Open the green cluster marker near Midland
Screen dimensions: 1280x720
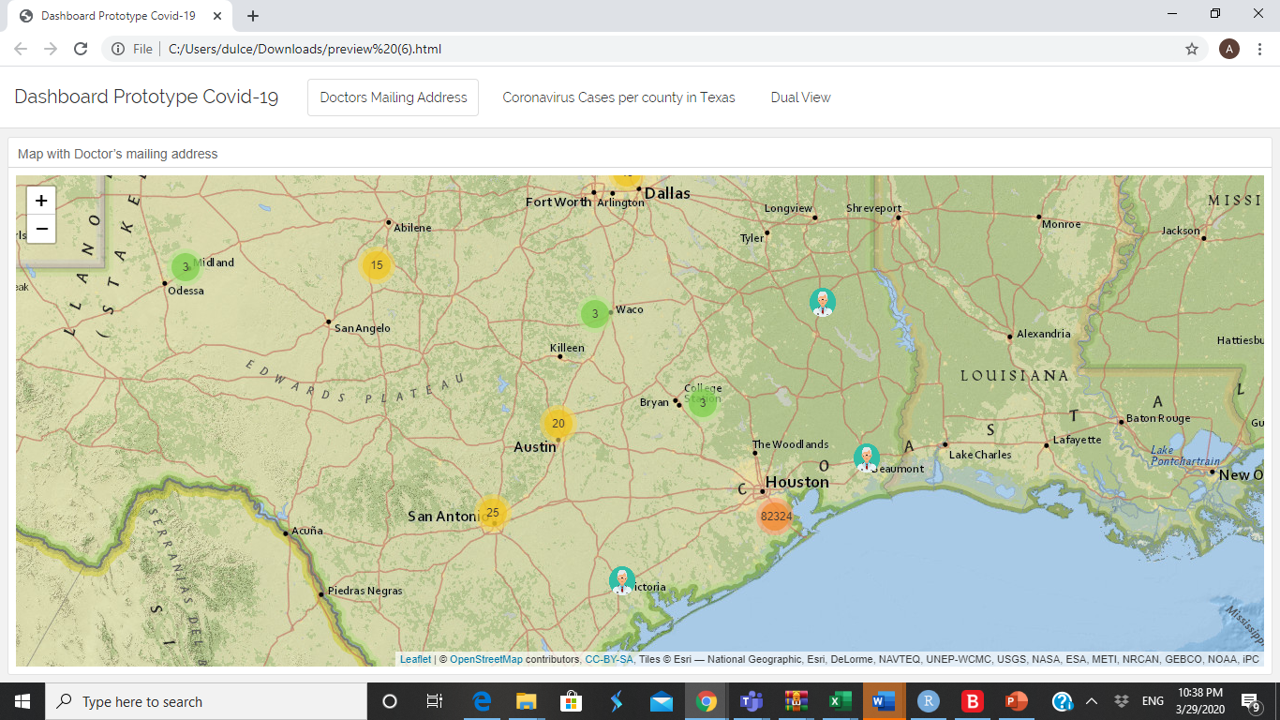pos(185,267)
